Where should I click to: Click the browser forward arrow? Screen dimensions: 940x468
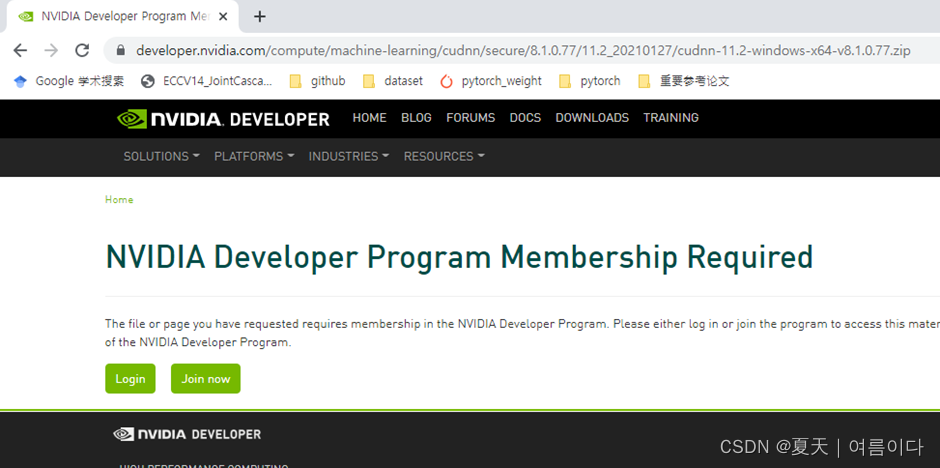click(52, 50)
